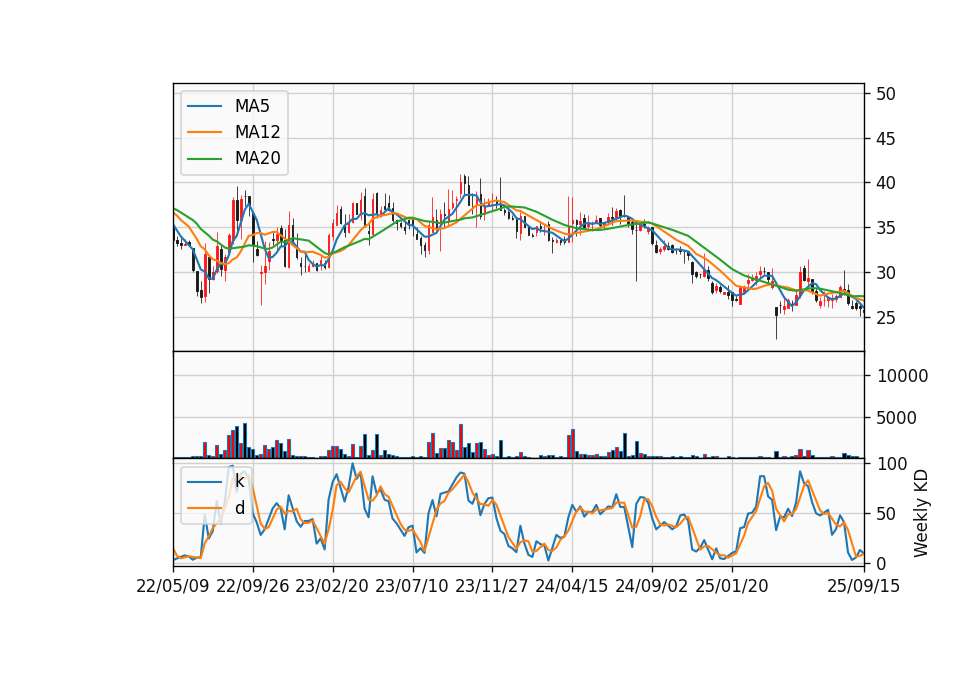Select the 23/11/27 date tick label
This screenshot has height=690, width=960.
tap(492, 586)
